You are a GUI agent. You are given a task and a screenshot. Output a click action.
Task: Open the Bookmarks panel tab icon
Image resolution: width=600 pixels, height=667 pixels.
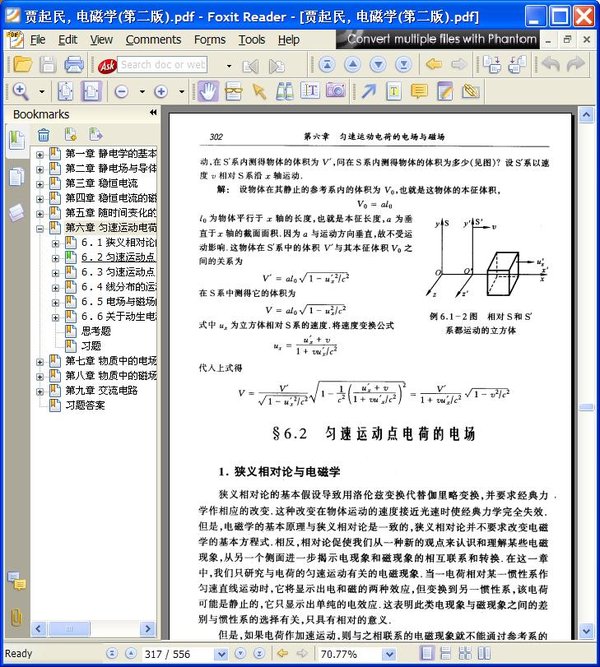click(x=17, y=139)
